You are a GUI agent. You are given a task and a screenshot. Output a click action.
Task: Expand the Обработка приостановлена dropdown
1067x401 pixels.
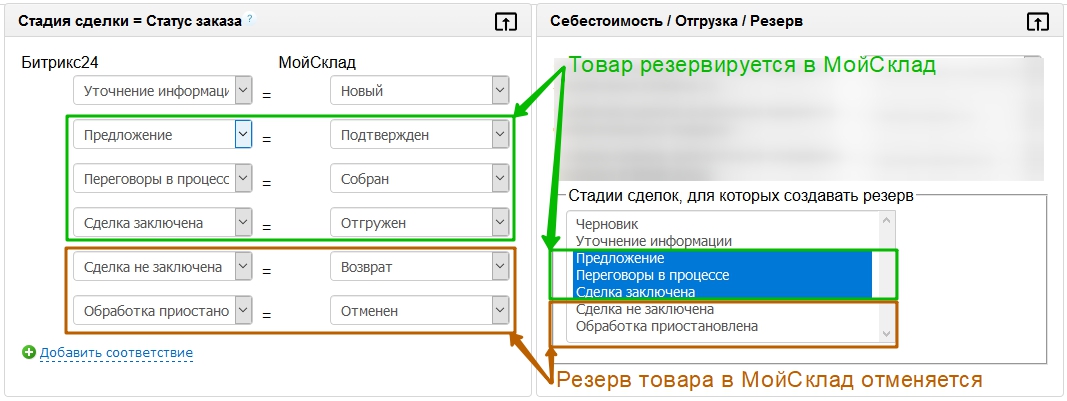tap(163, 311)
